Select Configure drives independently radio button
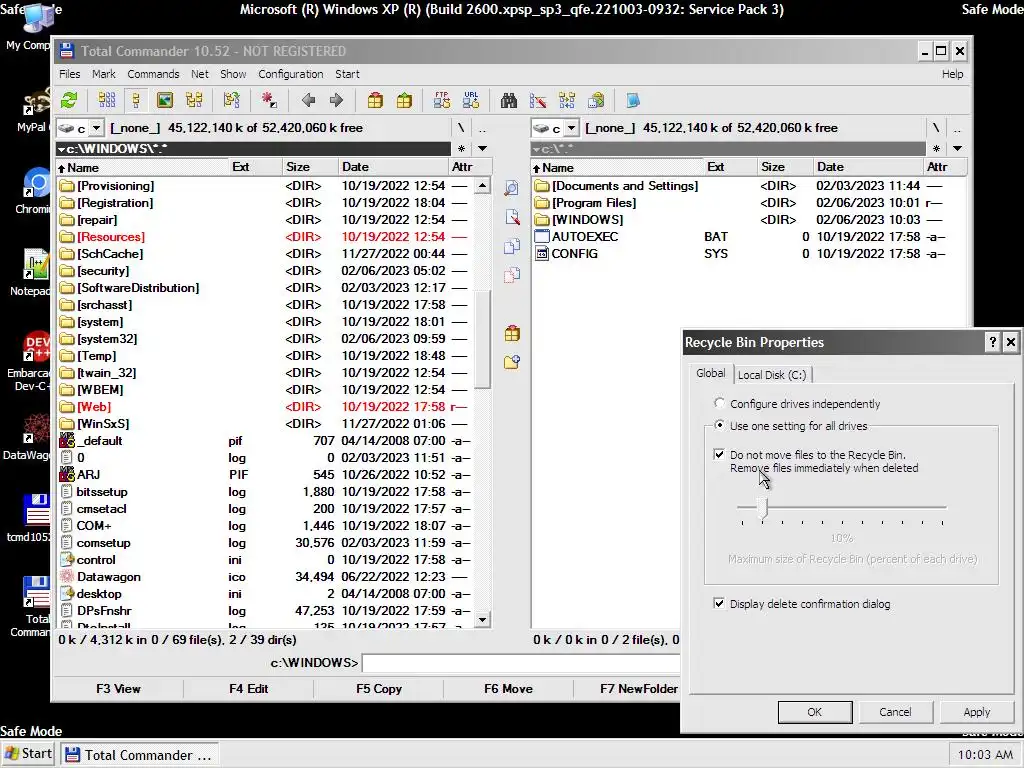The image size is (1024, 768). (x=720, y=404)
